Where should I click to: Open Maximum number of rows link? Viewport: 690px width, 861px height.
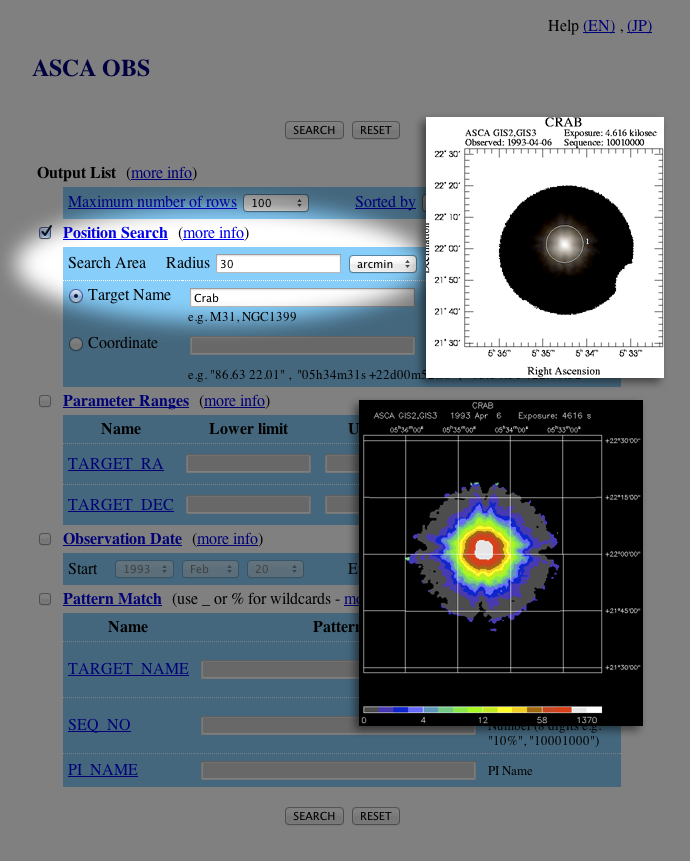pos(153,202)
